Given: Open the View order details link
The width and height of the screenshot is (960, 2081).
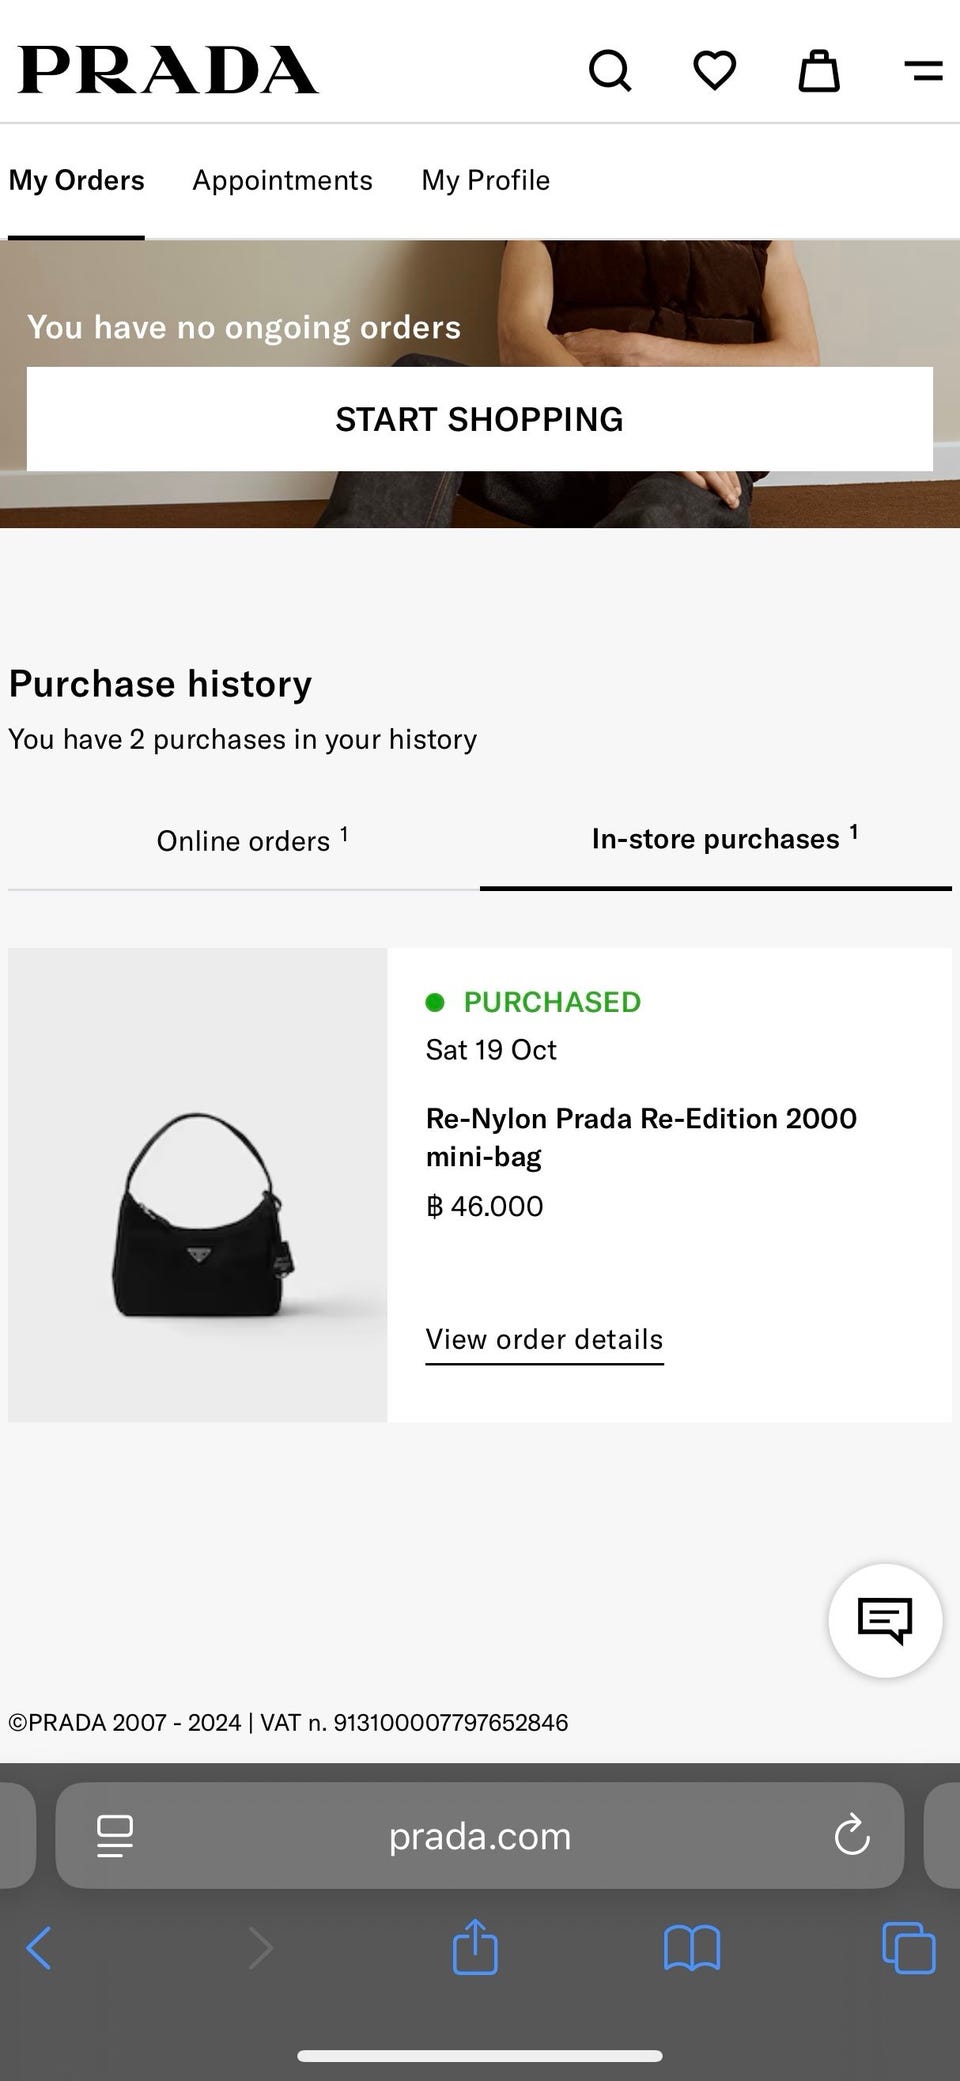Looking at the screenshot, I should [544, 1339].
